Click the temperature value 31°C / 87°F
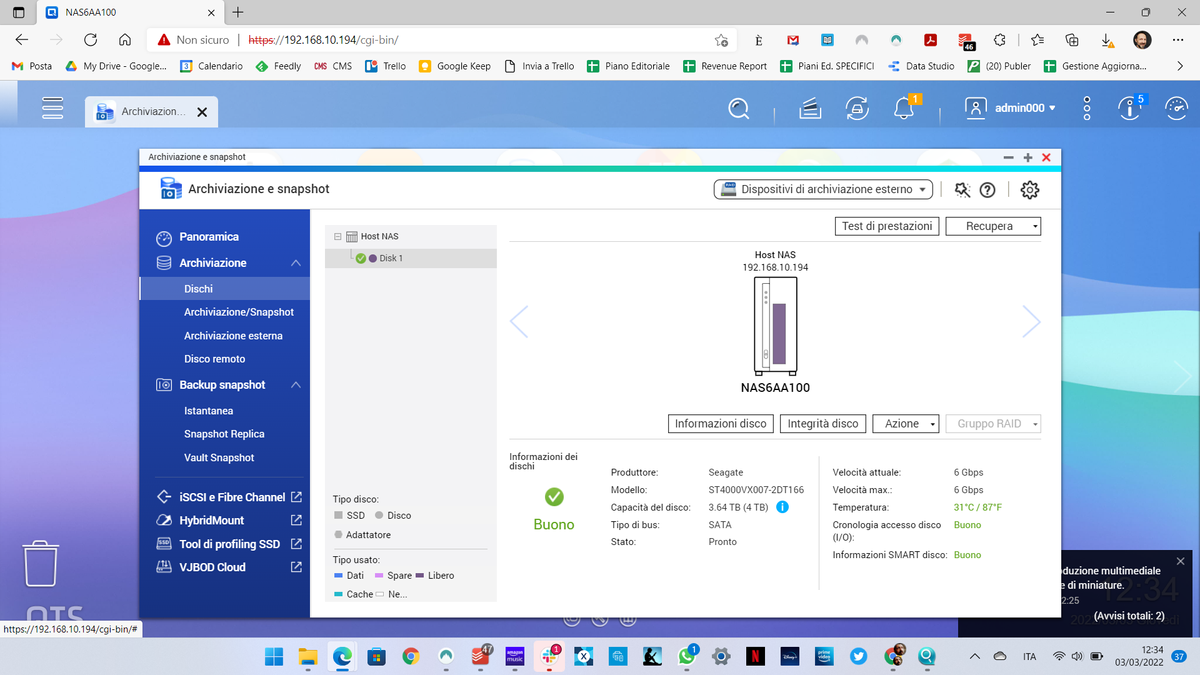Image resolution: width=1200 pixels, height=675 pixels. [x=978, y=508]
